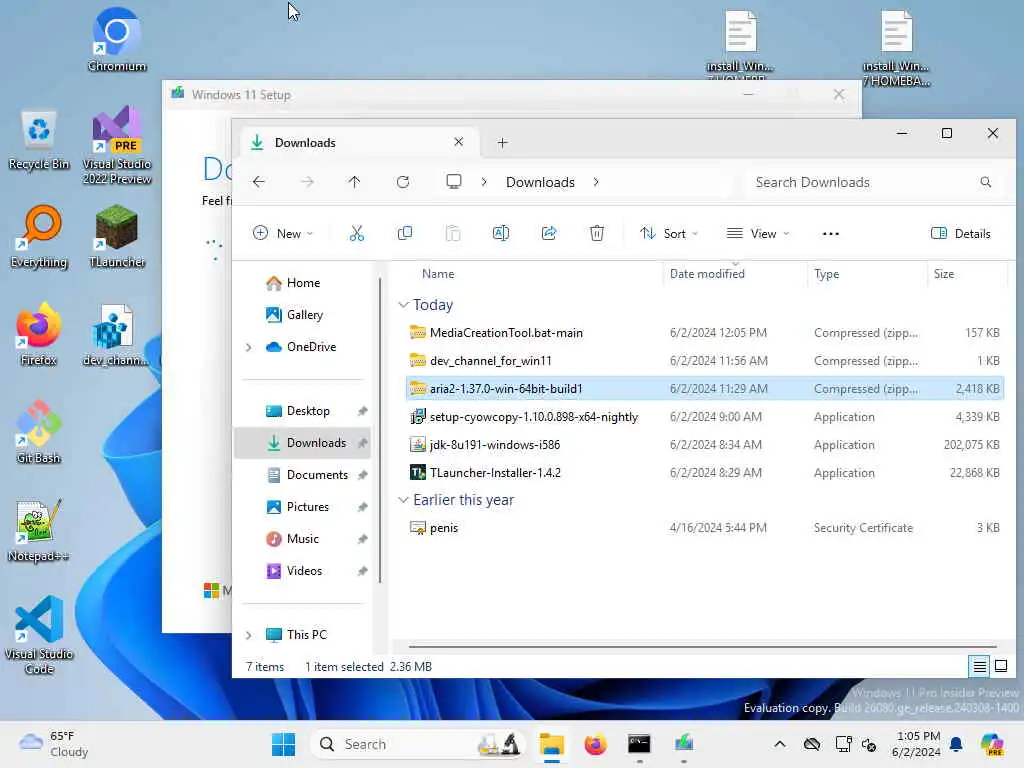
Task: Select the Notepad++ desktop icon
Action: click(39, 530)
